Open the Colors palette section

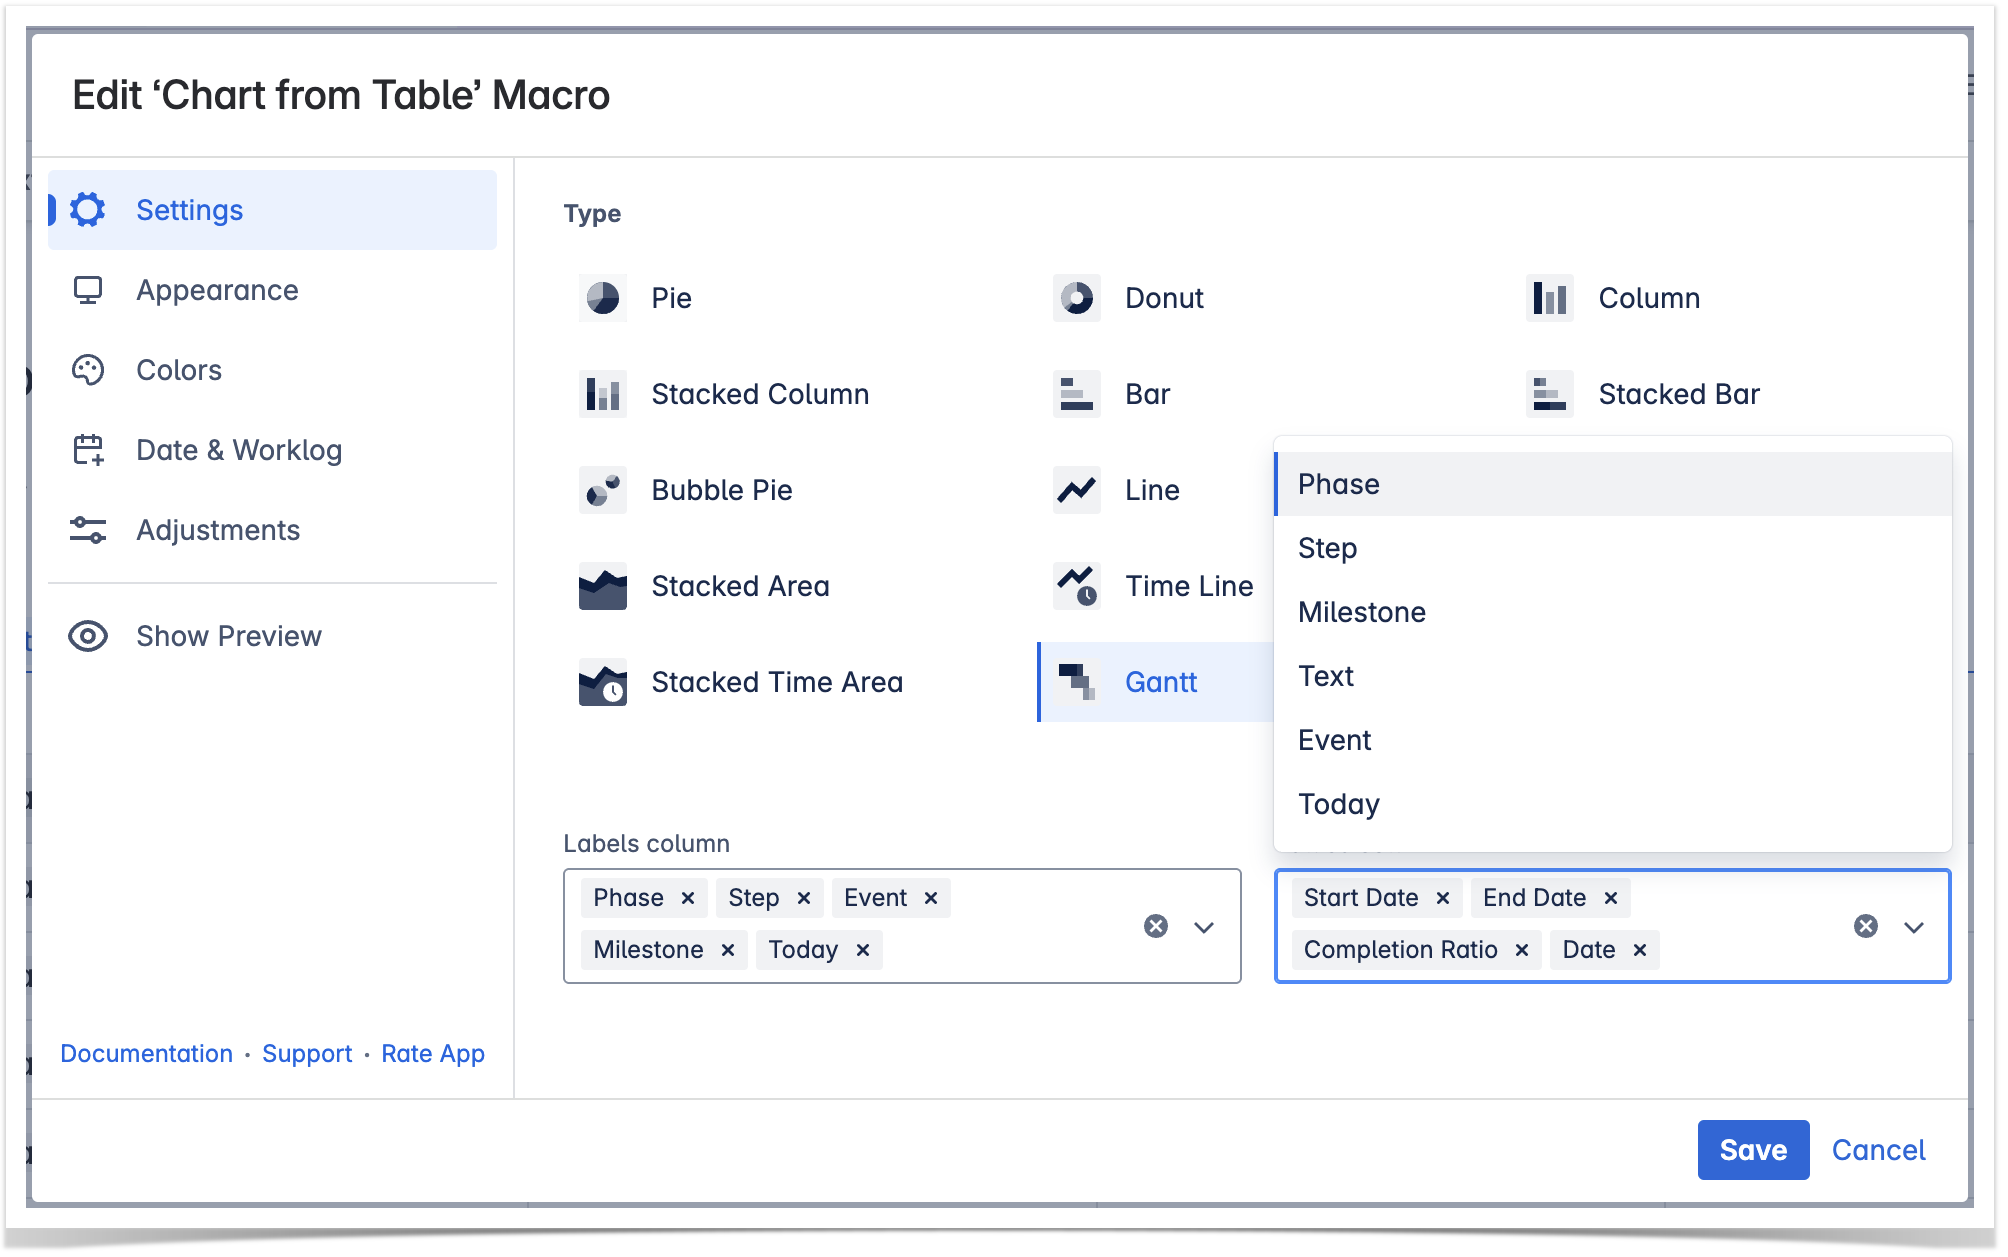point(178,370)
